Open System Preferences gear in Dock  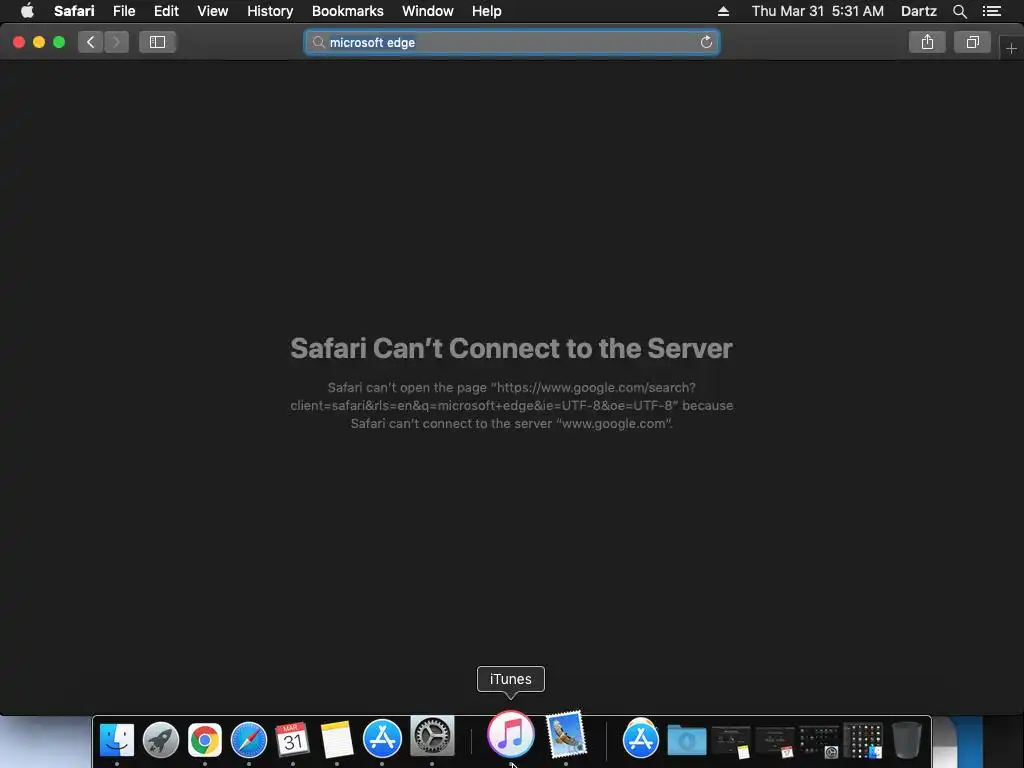432,736
